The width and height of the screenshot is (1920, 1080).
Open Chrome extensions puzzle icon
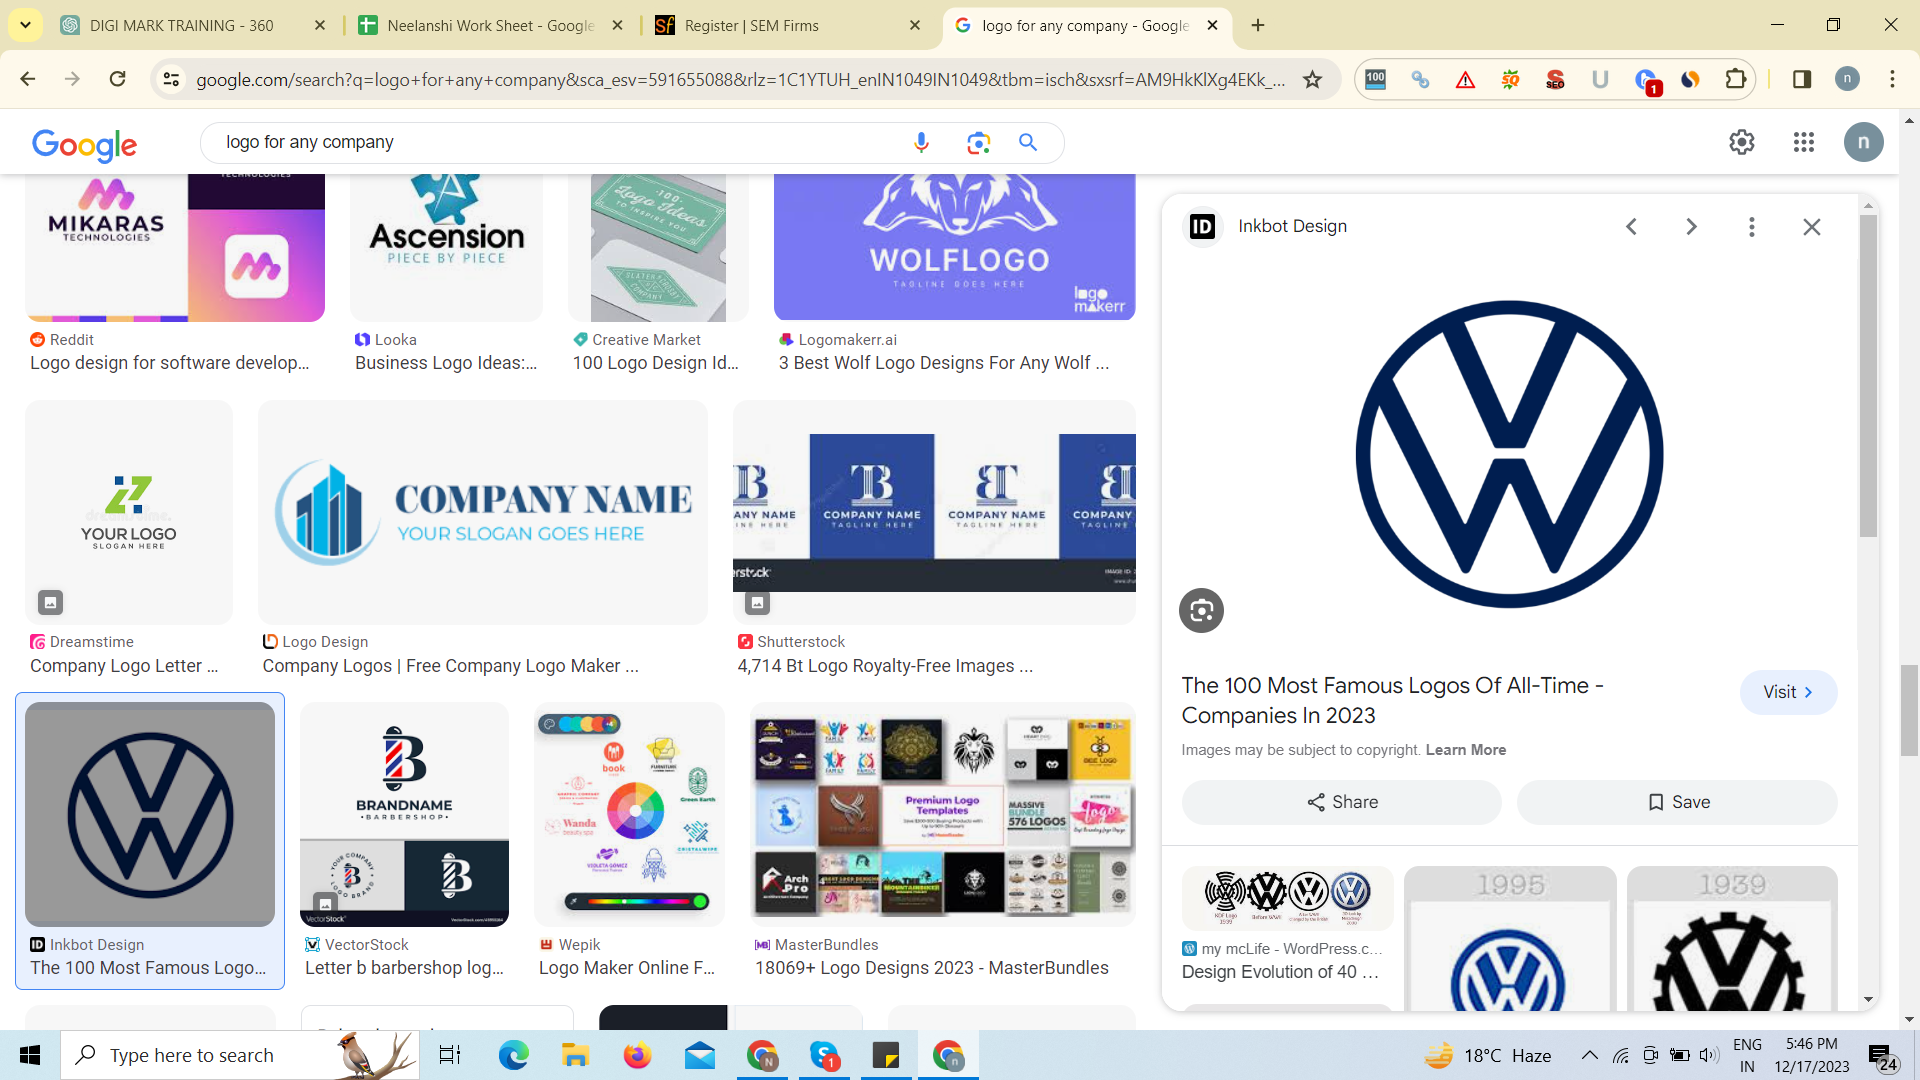point(1735,79)
